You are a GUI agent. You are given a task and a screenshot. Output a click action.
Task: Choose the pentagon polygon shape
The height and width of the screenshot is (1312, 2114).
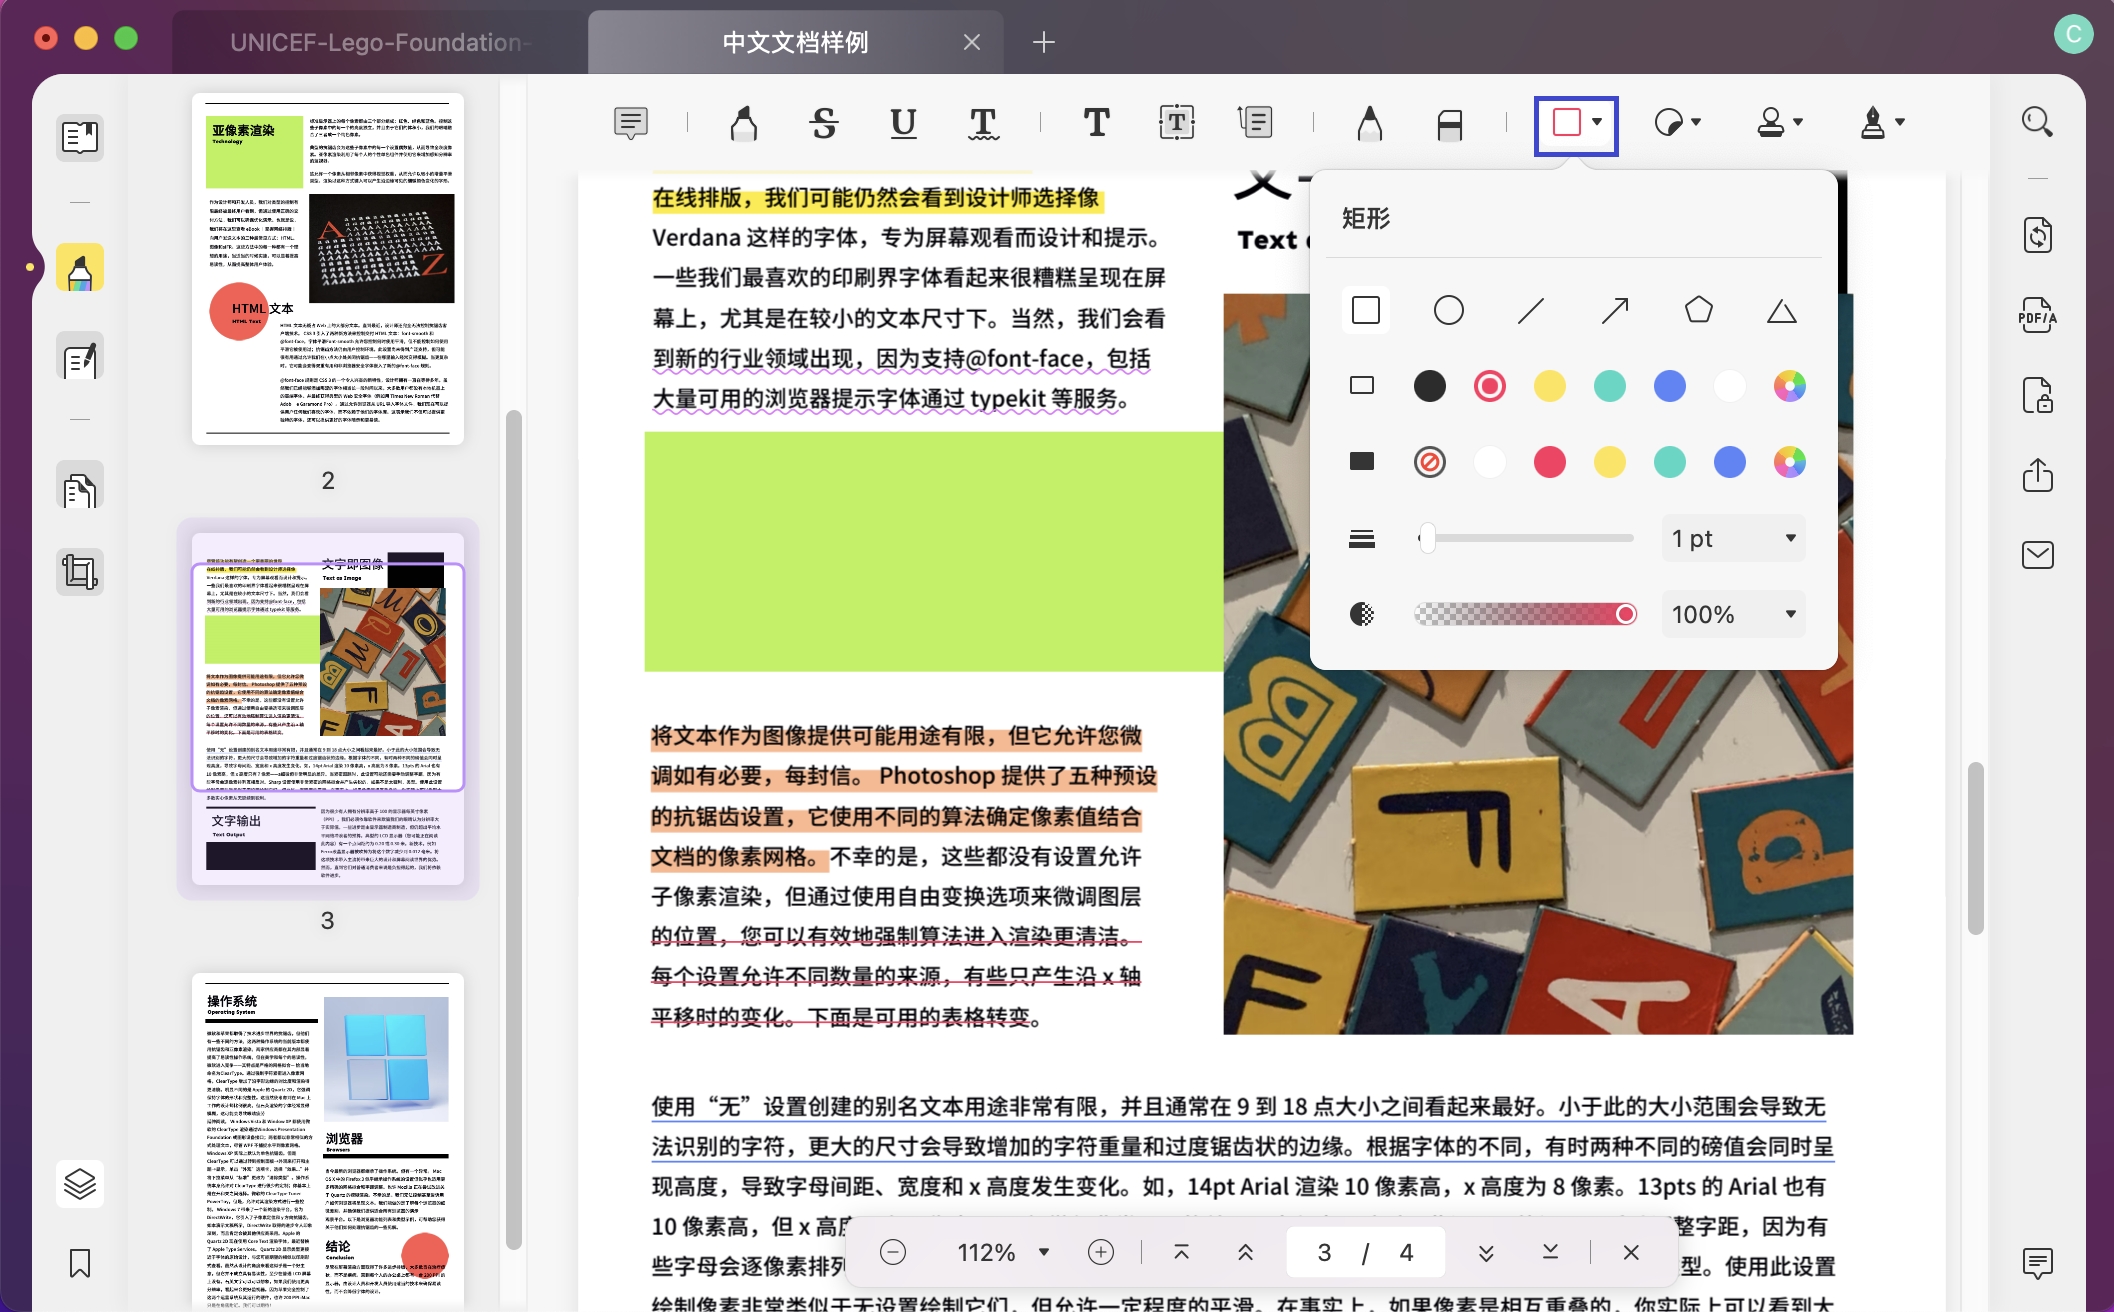coord(1698,310)
